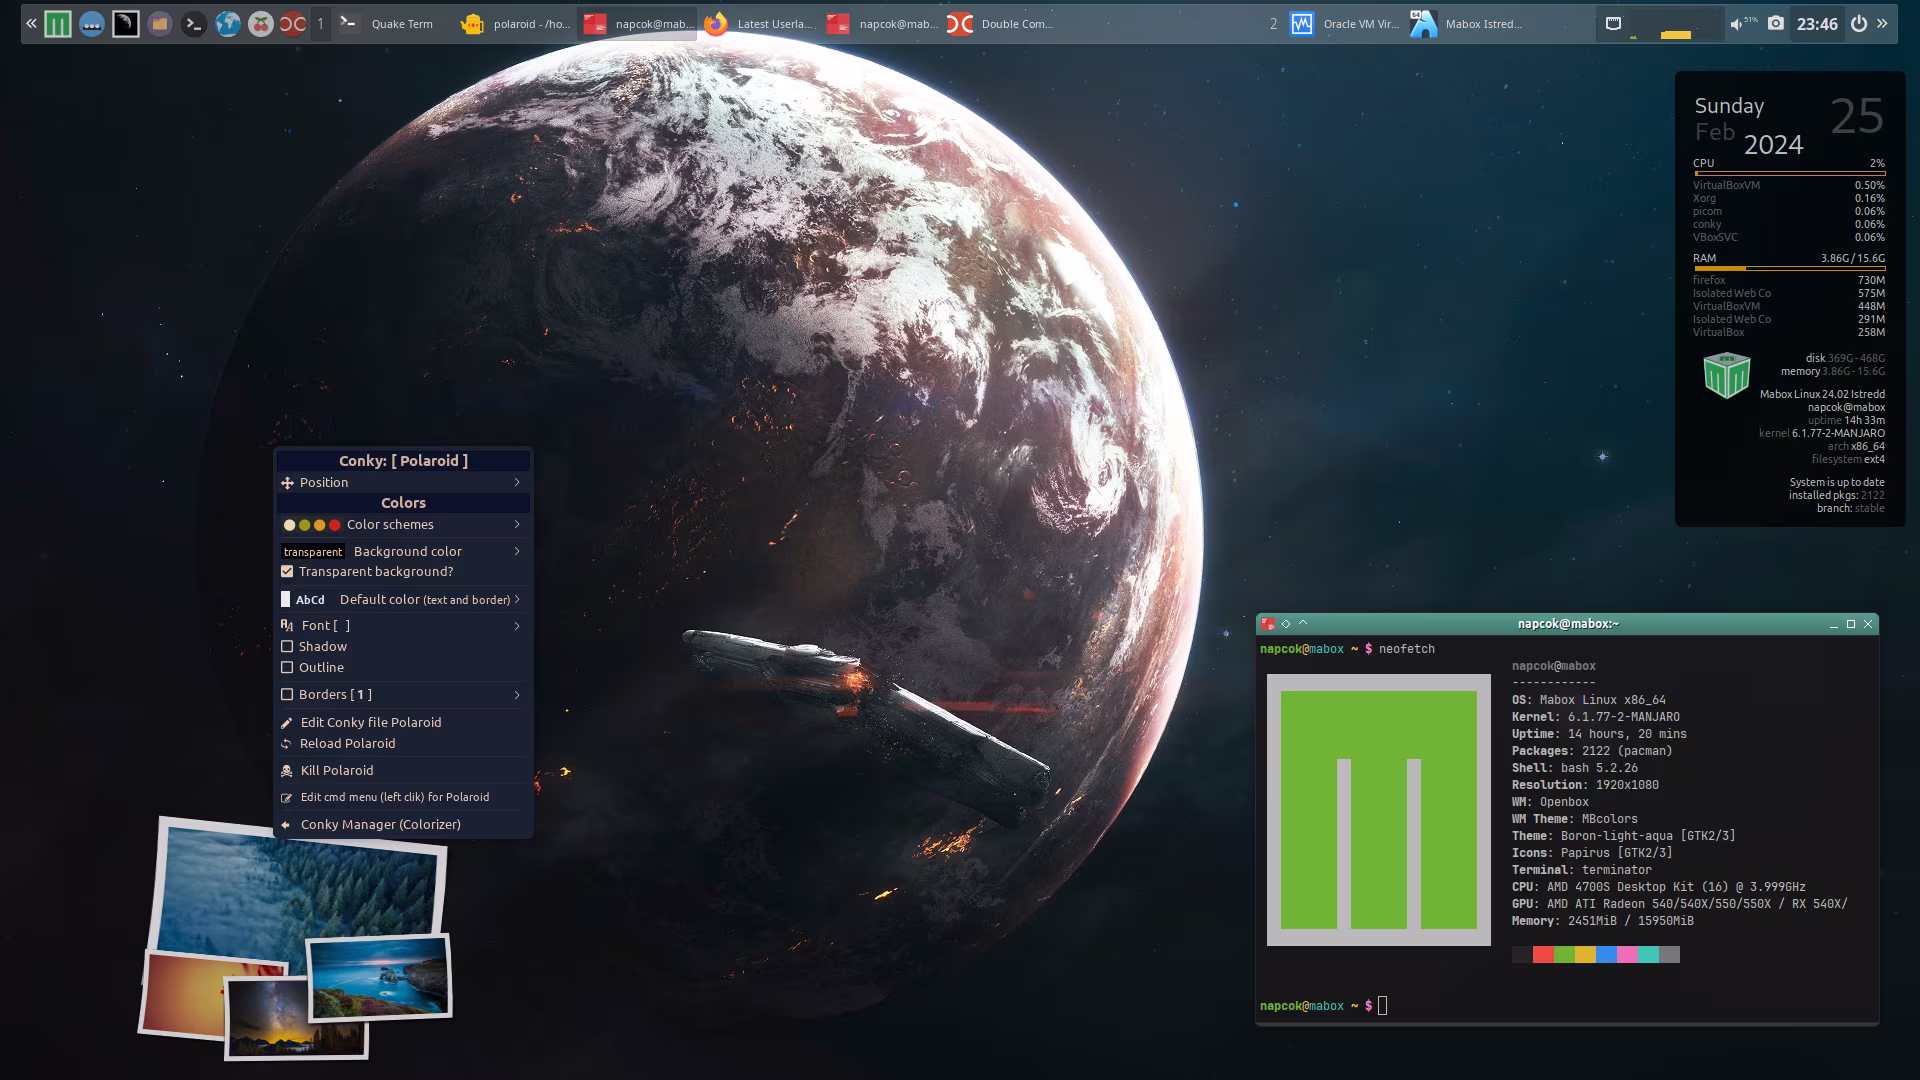Open the network tray icon
This screenshot has height=1080, width=1920.
point(1613,24)
